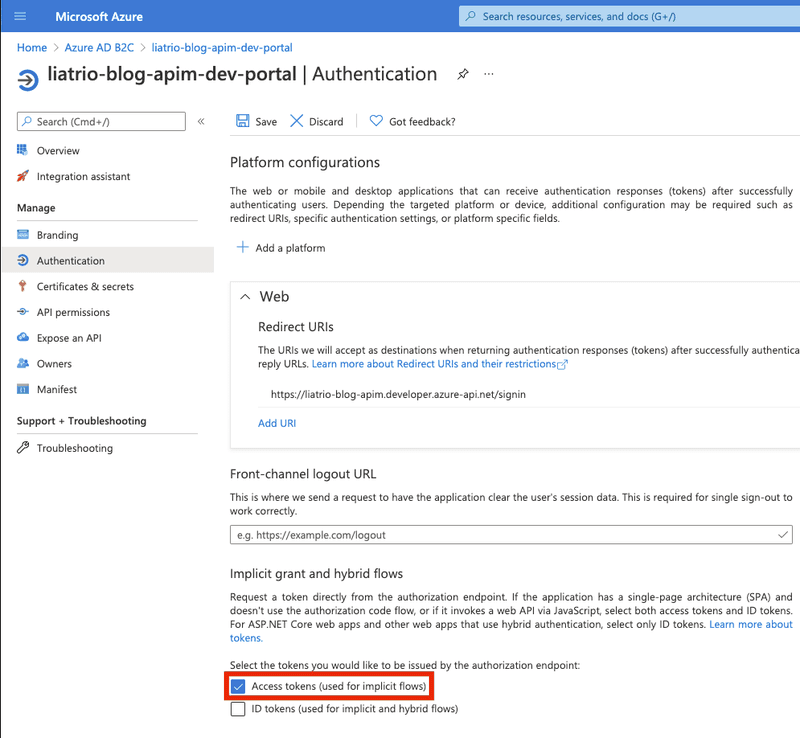Click the Redirect URIs heading
This screenshot has height=738, width=800.
(295, 327)
